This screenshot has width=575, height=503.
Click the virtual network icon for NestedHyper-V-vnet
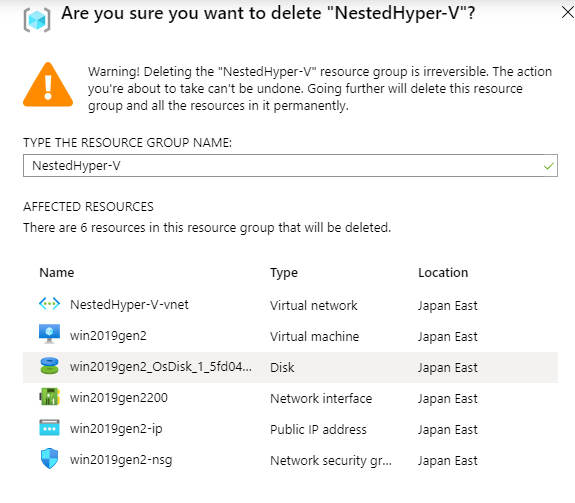click(49, 304)
